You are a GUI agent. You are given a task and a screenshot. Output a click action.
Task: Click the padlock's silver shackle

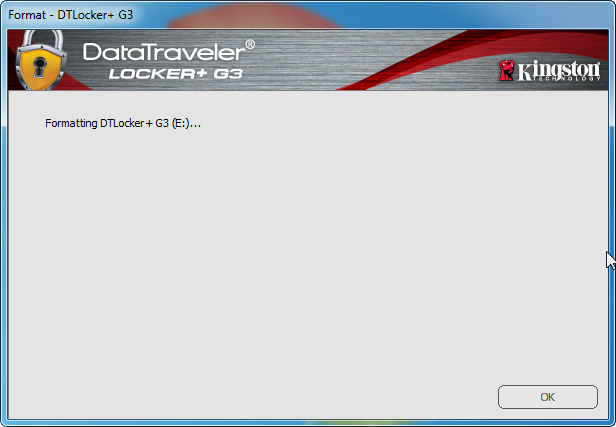pos(42,40)
